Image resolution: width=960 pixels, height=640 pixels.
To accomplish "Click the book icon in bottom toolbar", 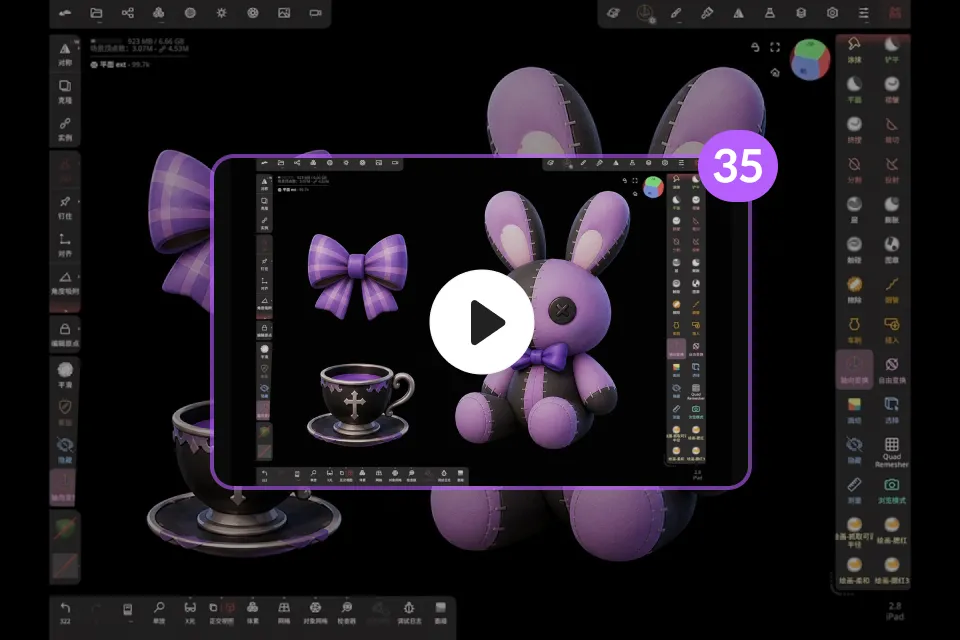I will (x=127, y=611).
